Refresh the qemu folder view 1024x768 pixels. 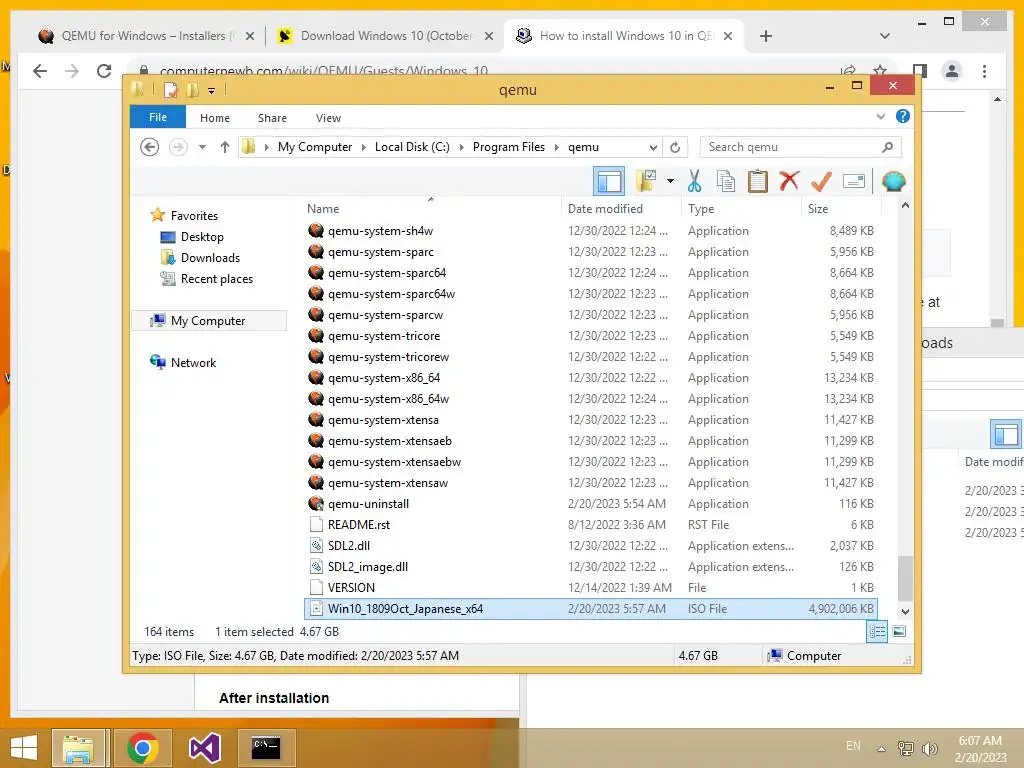click(675, 147)
